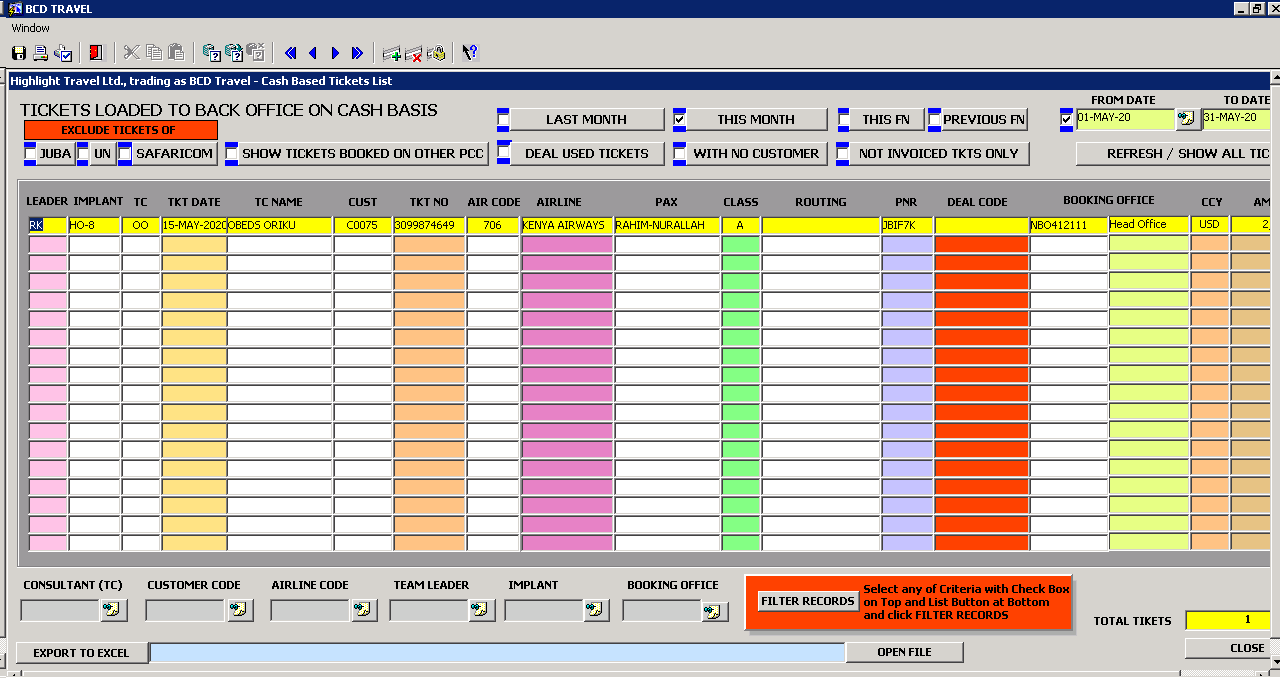Viewport: 1280px width, 678px height.
Task: Click the Consultant (TC) input field
Action: pos(60,609)
